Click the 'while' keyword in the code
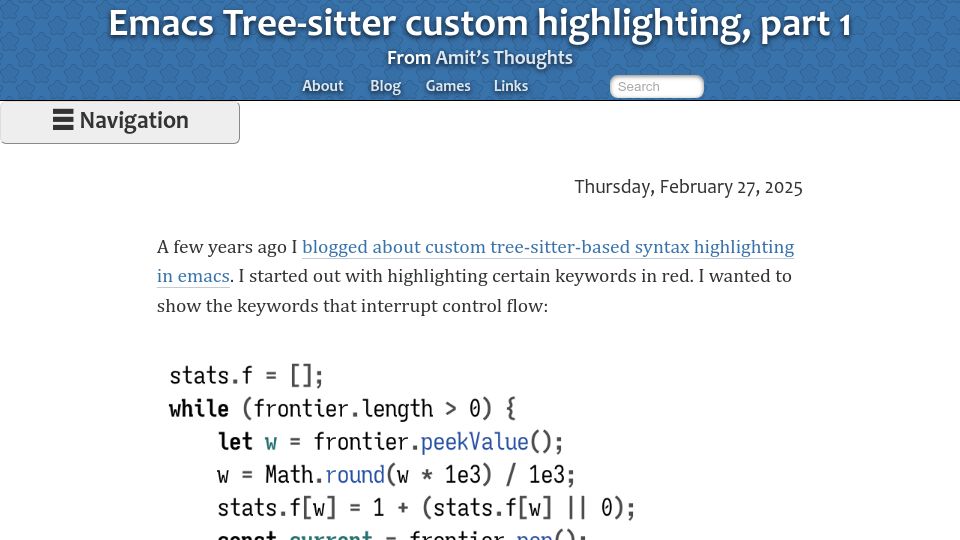Image resolution: width=960 pixels, height=540 pixels. [199, 408]
